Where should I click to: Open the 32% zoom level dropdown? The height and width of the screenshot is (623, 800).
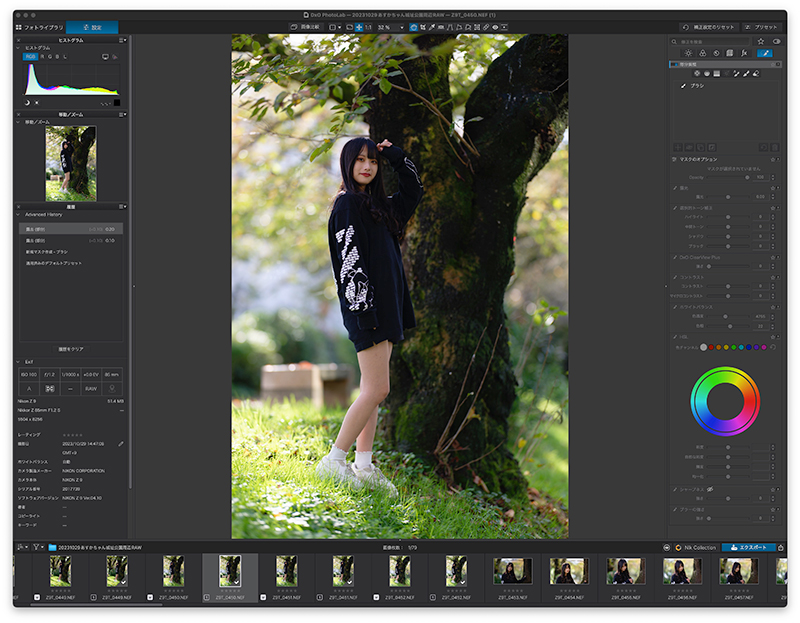point(391,27)
